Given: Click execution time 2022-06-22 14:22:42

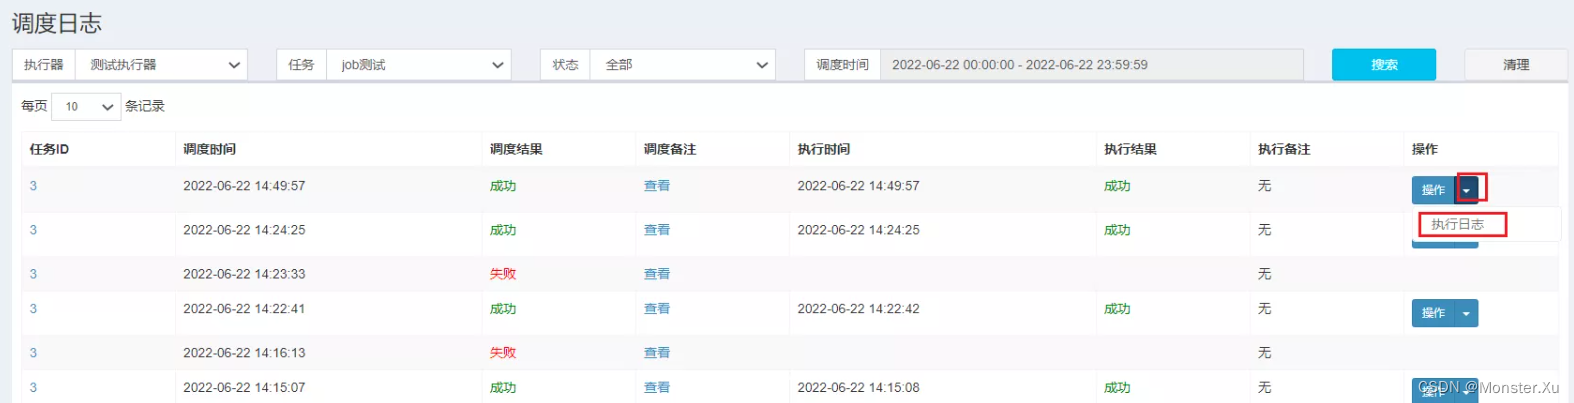Looking at the screenshot, I should point(858,309).
